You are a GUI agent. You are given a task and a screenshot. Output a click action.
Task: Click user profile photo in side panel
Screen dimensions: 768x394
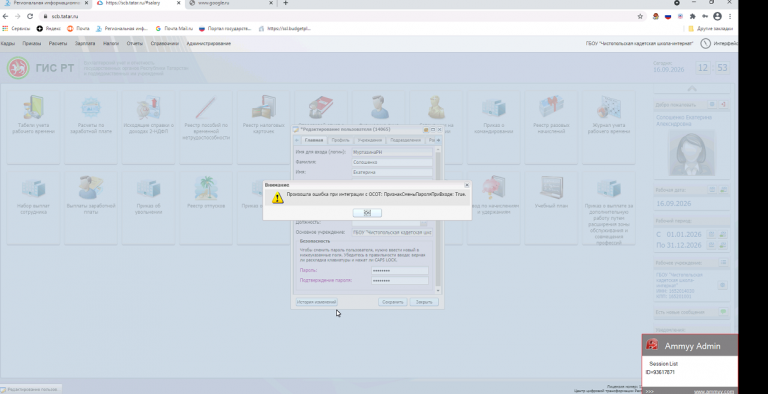(x=692, y=153)
